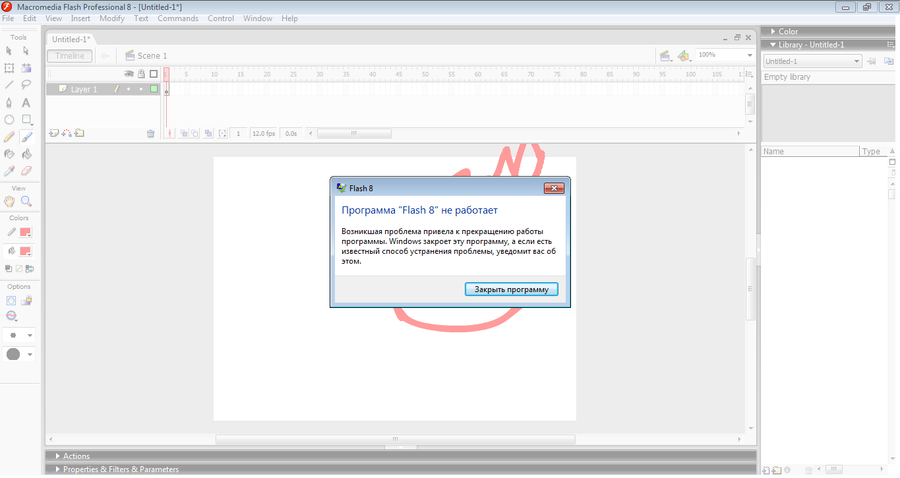Sort library by Name column
This screenshot has width=900, height=478.
(x=810, y=151)
